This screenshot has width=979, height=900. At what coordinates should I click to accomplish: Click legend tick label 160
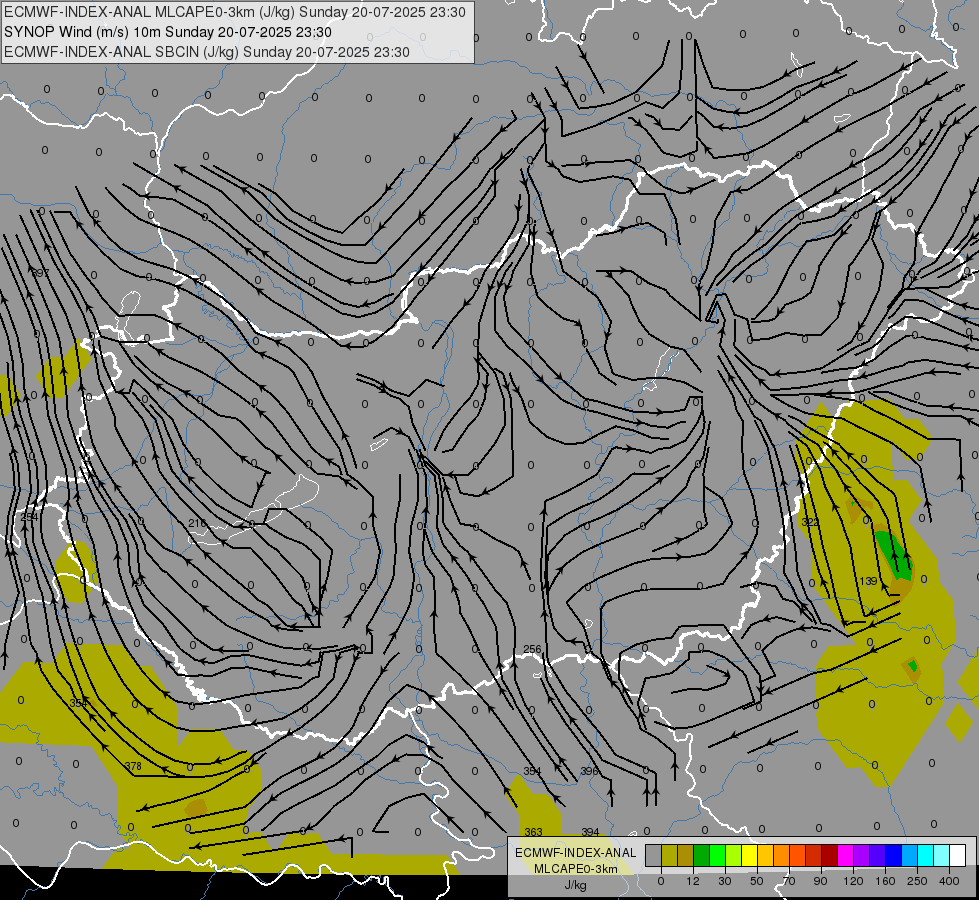[885, 881]
